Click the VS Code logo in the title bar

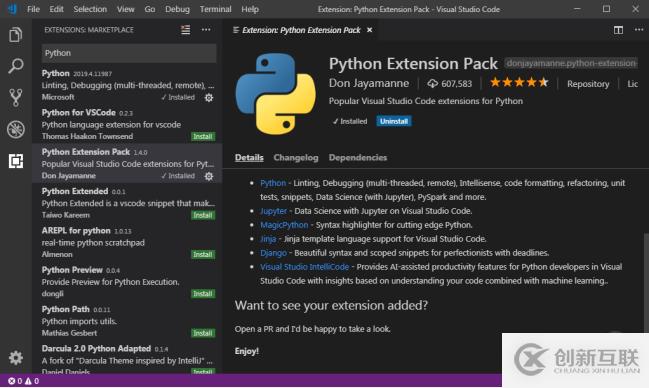tap(12, 9)
